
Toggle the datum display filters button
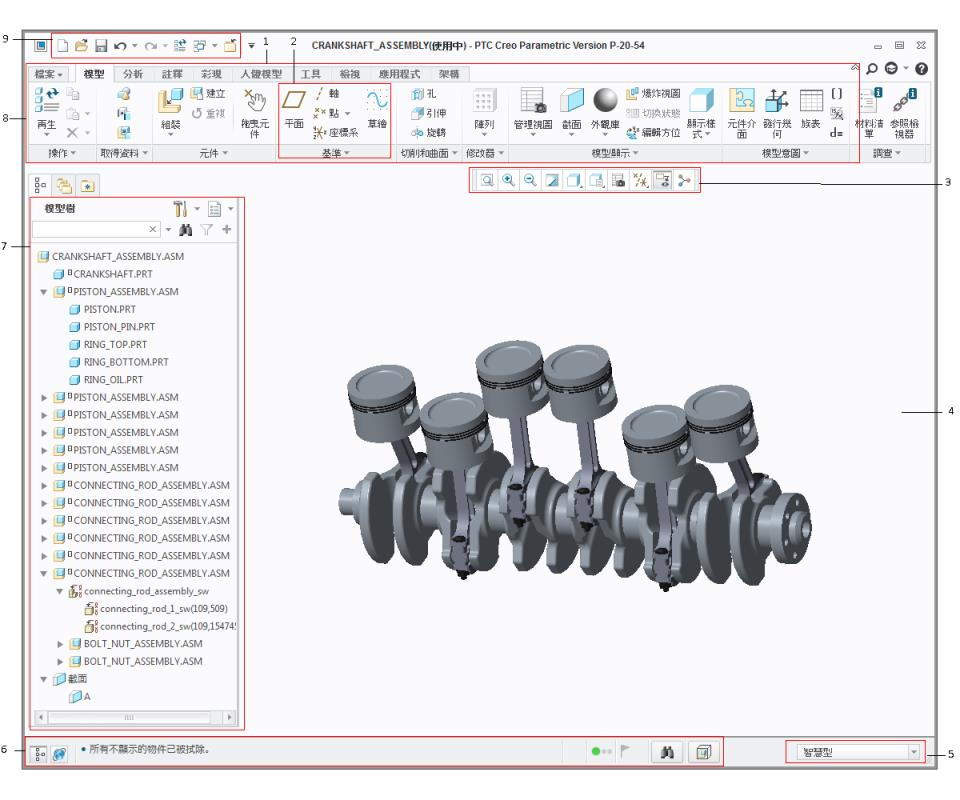click(640, 180)
